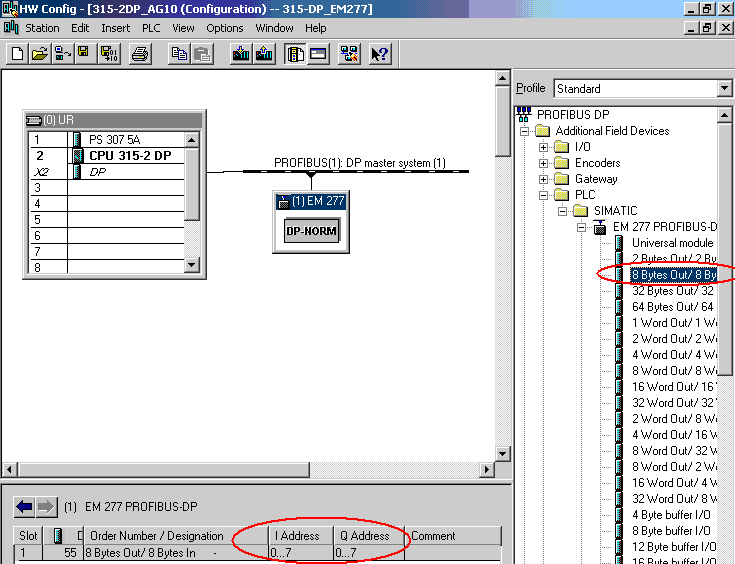Expand the Gateway folder node
The width and height of the screenshot is (735, 564).
[544, 179]
